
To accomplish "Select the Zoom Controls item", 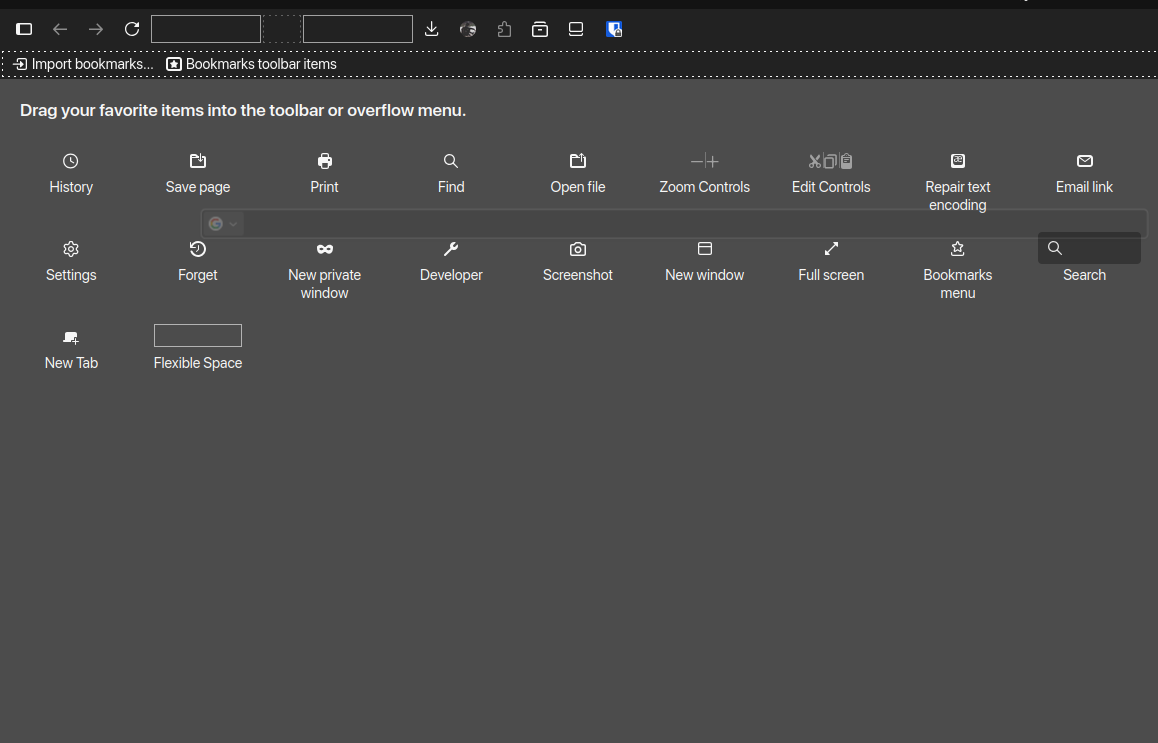I will click(x=704, y=161).
